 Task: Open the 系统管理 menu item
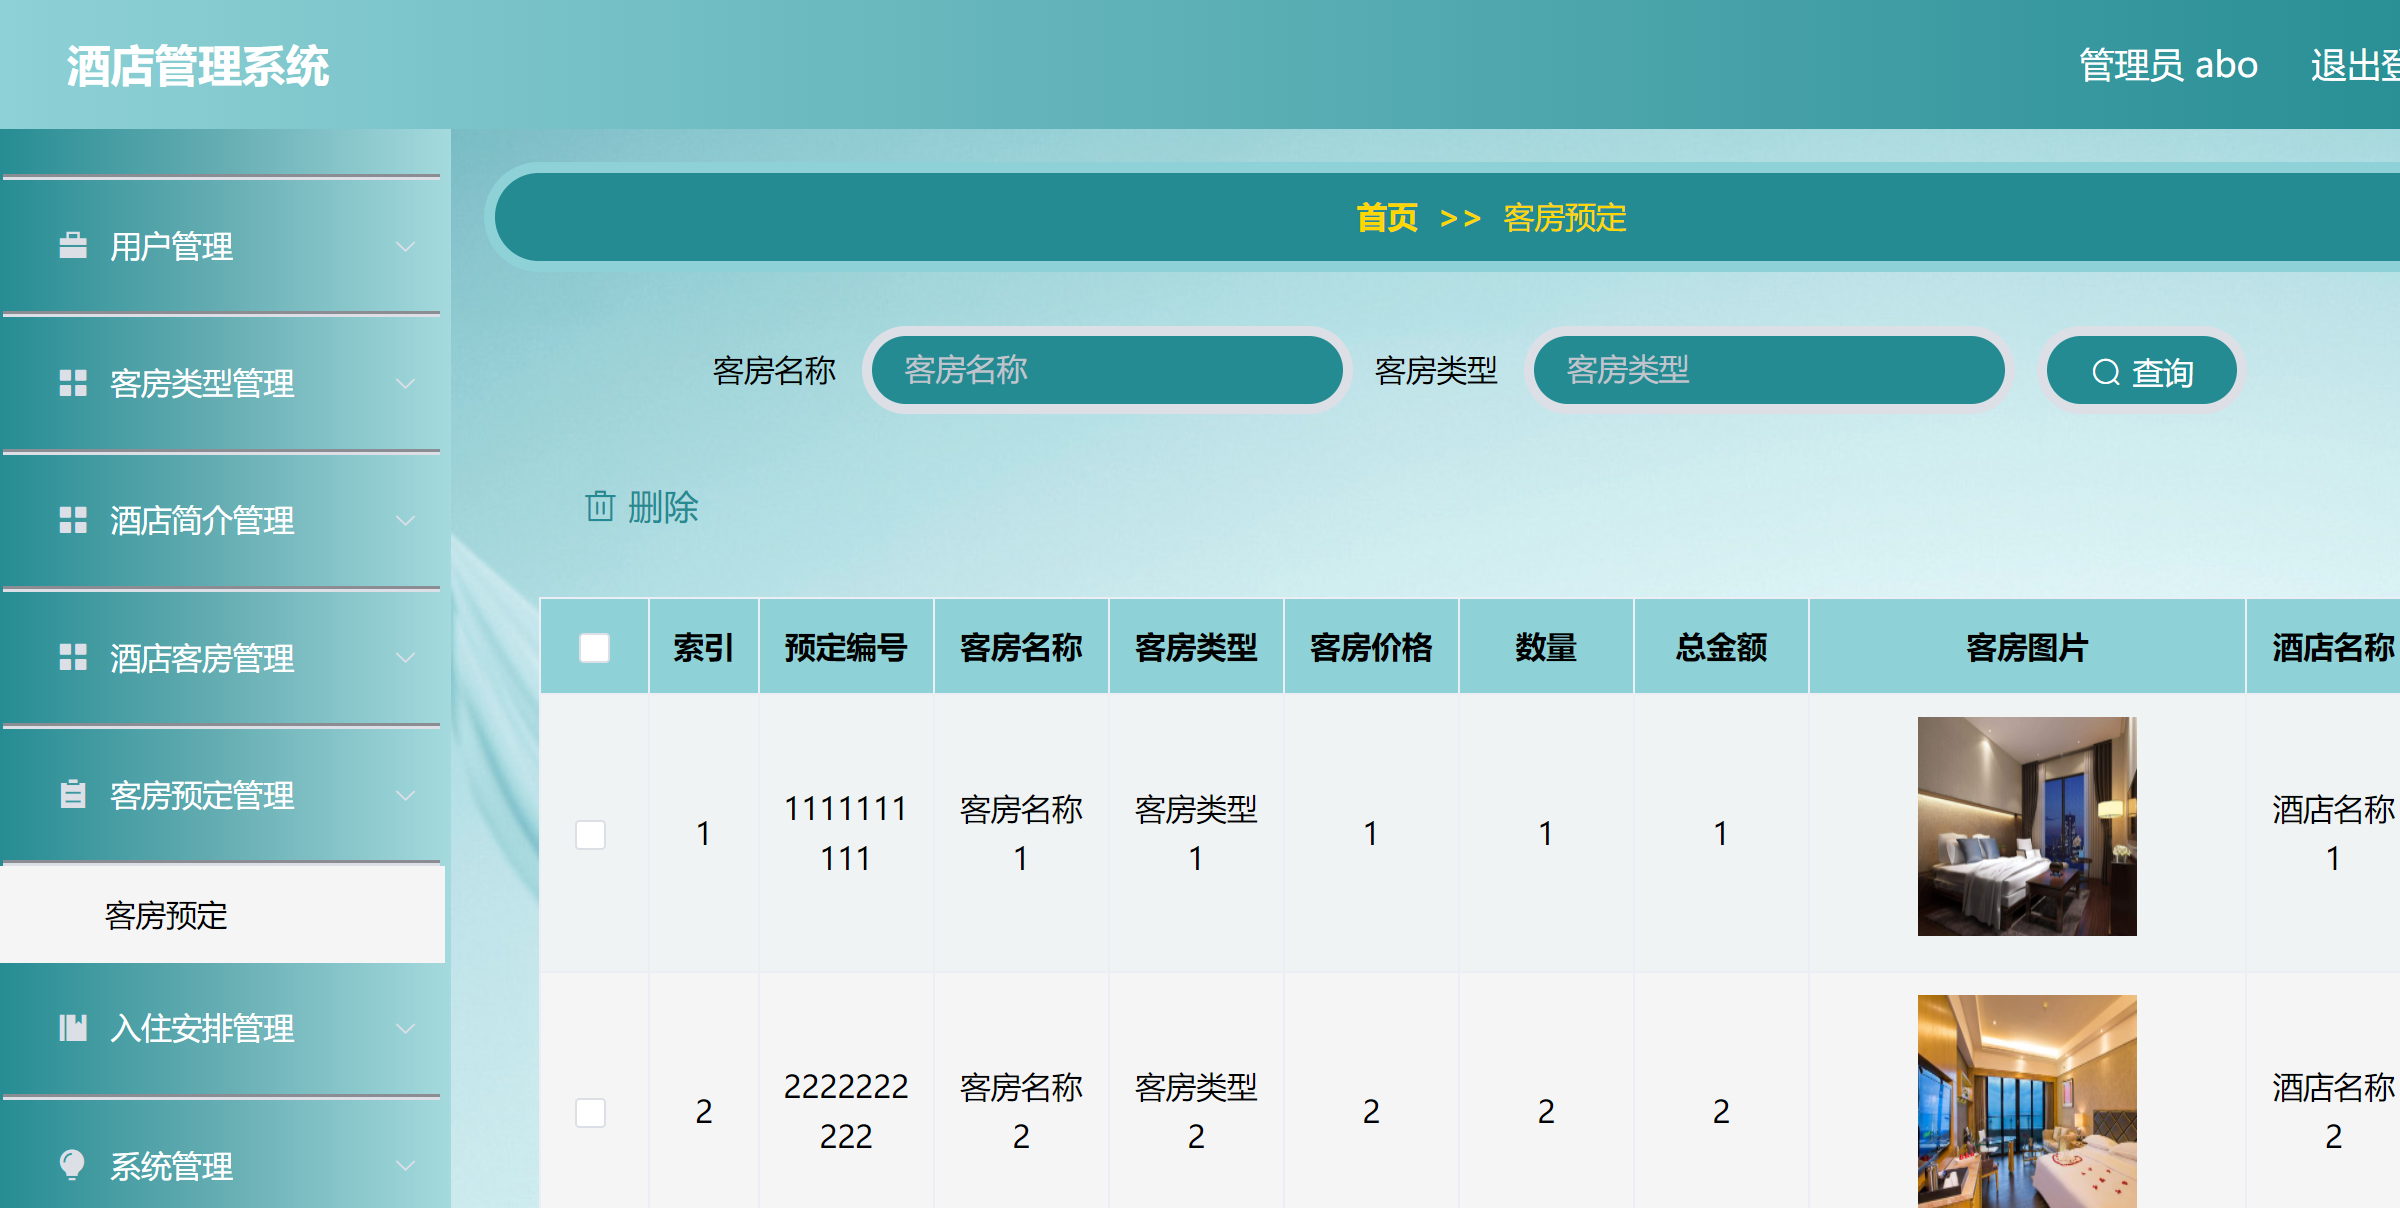pyautogui.click(x=172, y=1165)
